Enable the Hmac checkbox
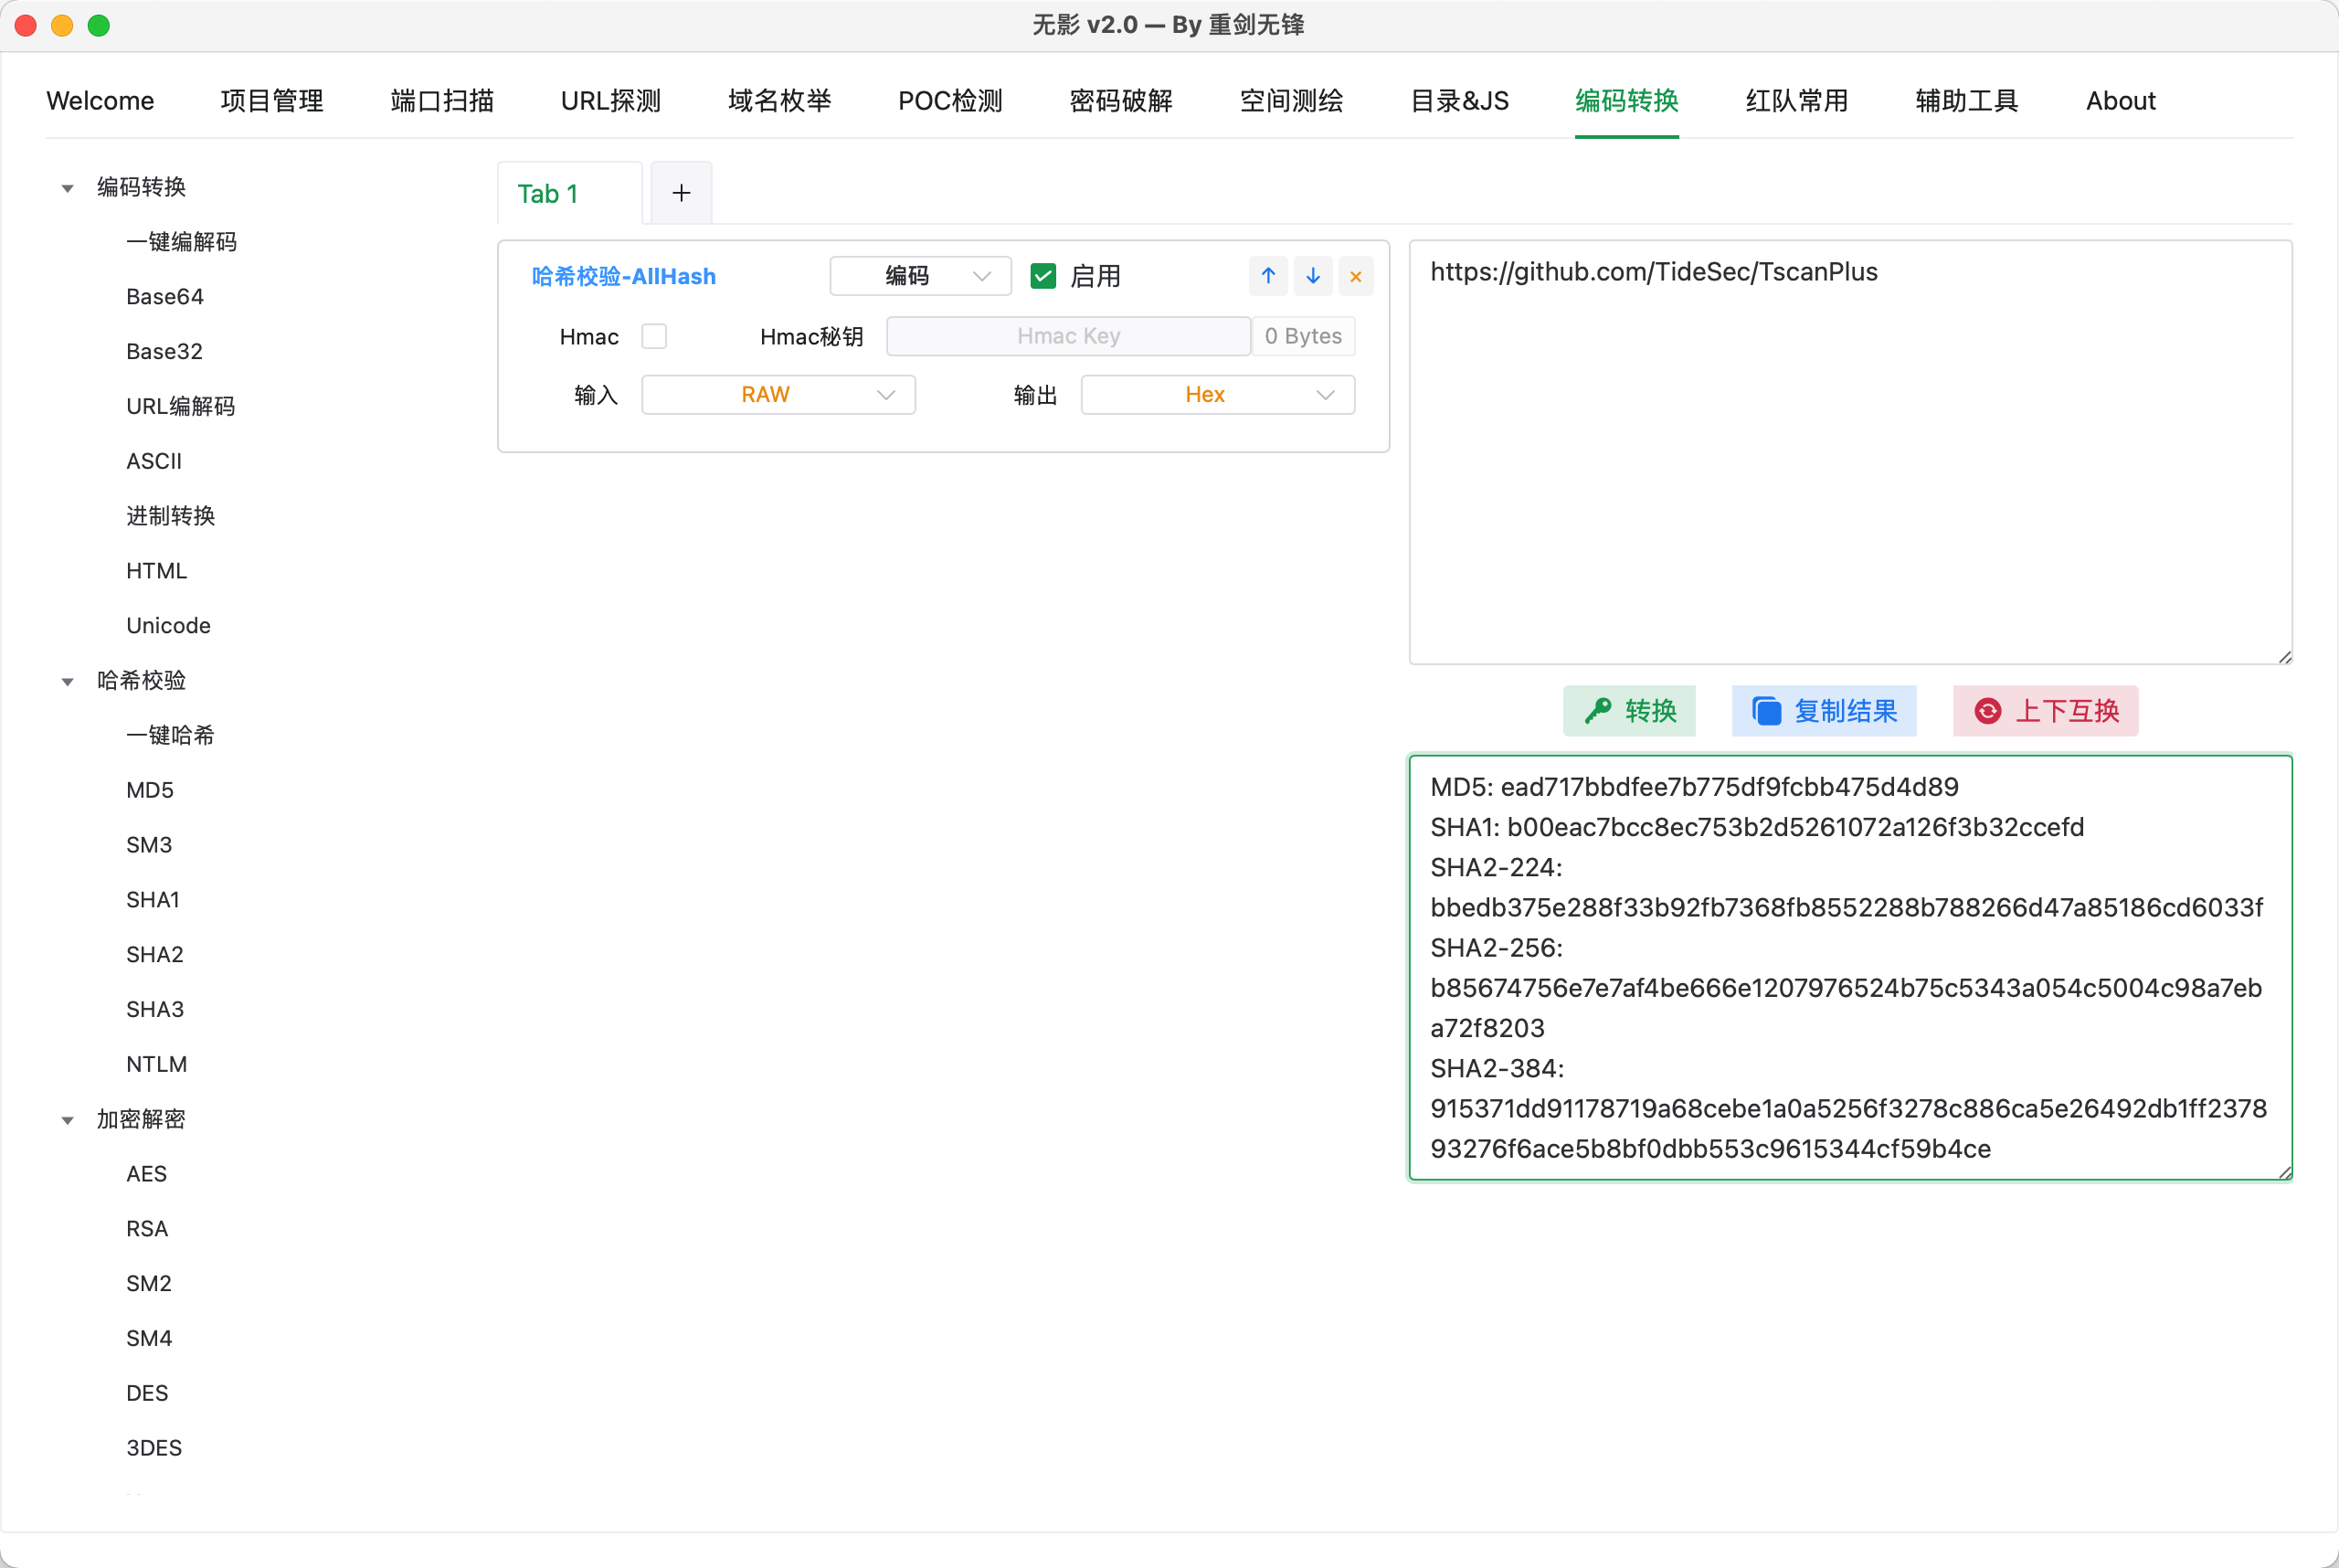 coord(654,336)
